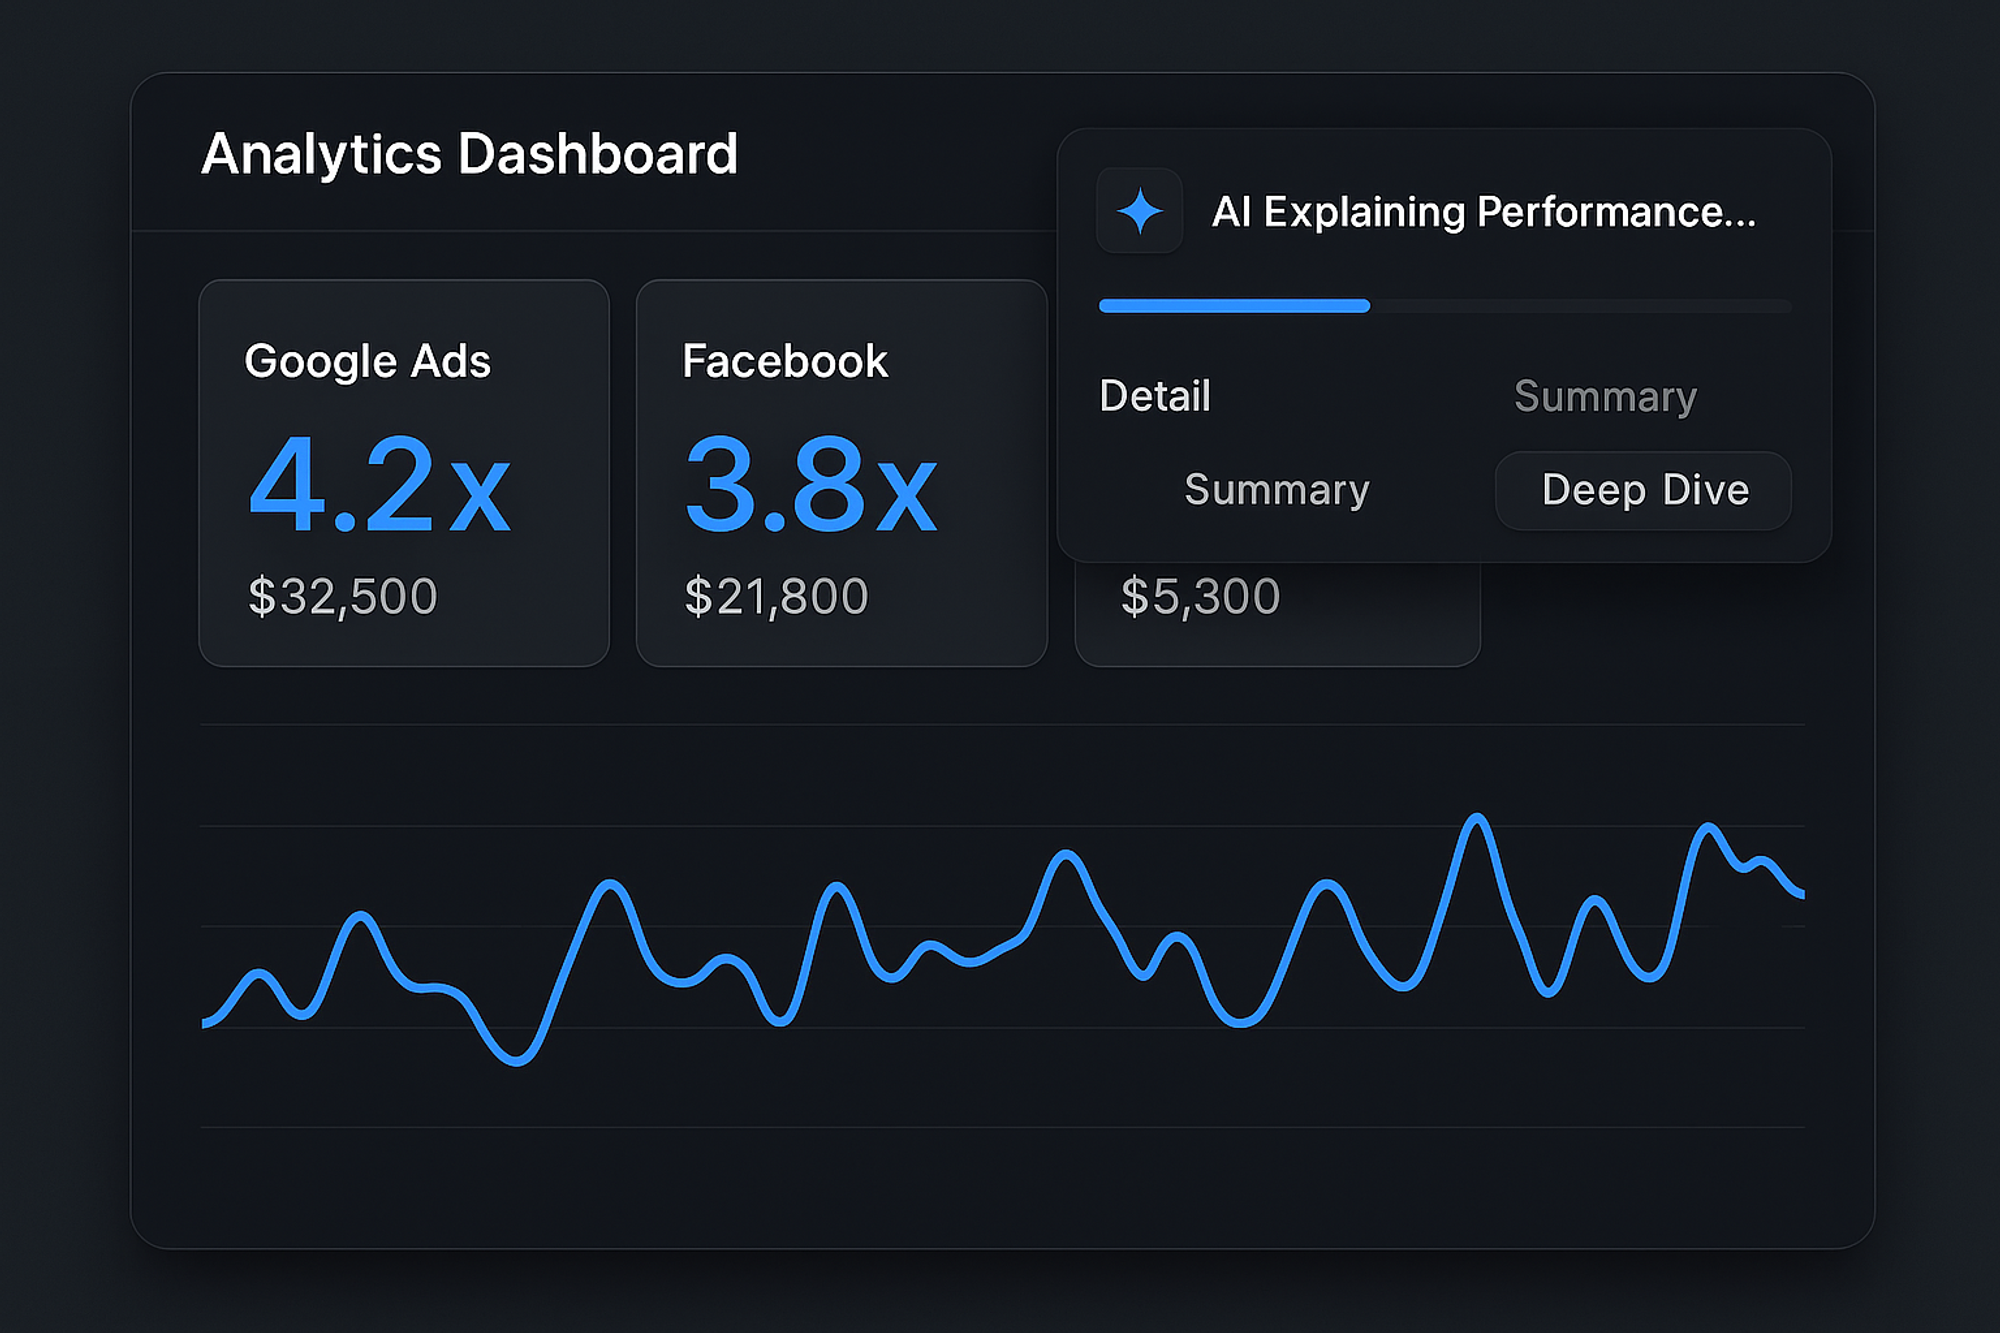This screenshot has width=2000, height=1333.
Task: Click the left starting point of chart line
Action: click(207, 1022)
